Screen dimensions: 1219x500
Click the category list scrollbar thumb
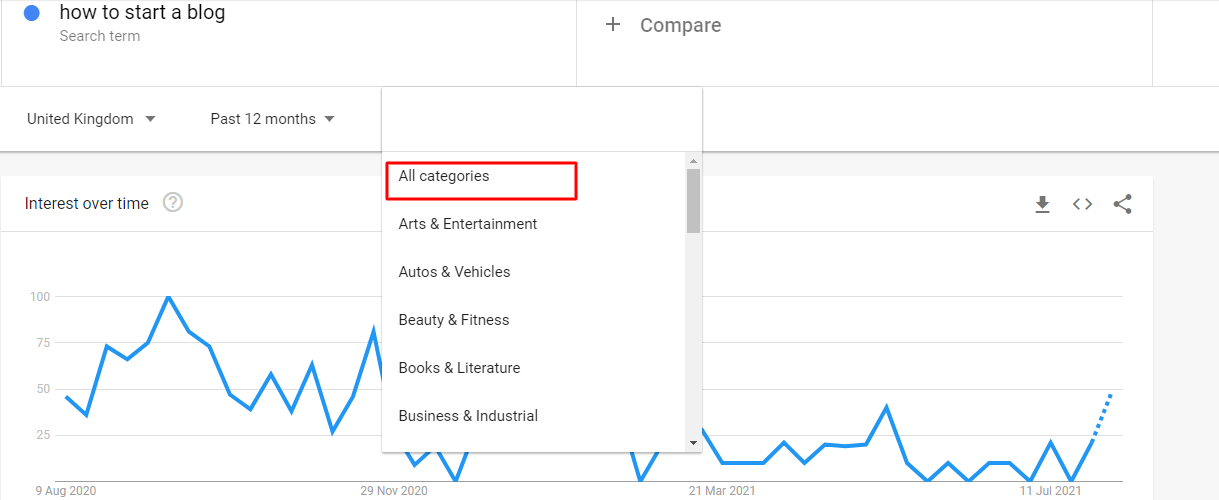pyautogui.click(x=693, y=201)
